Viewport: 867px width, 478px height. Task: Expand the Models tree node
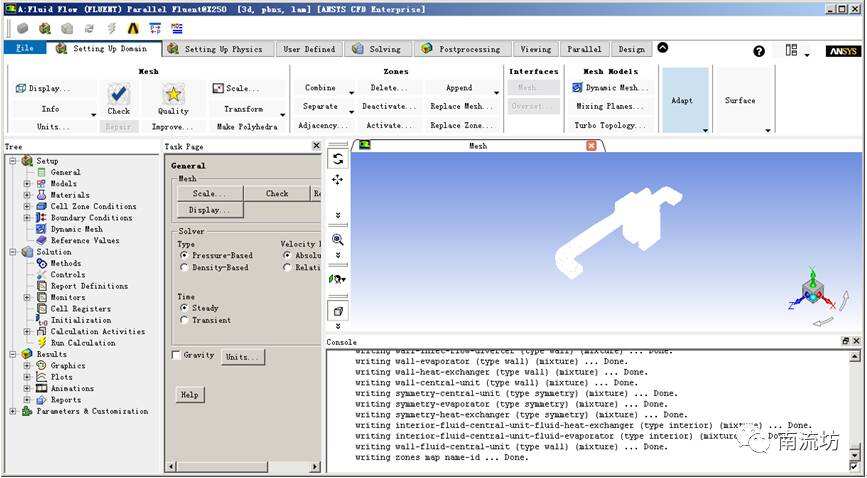tap(27, 184)
